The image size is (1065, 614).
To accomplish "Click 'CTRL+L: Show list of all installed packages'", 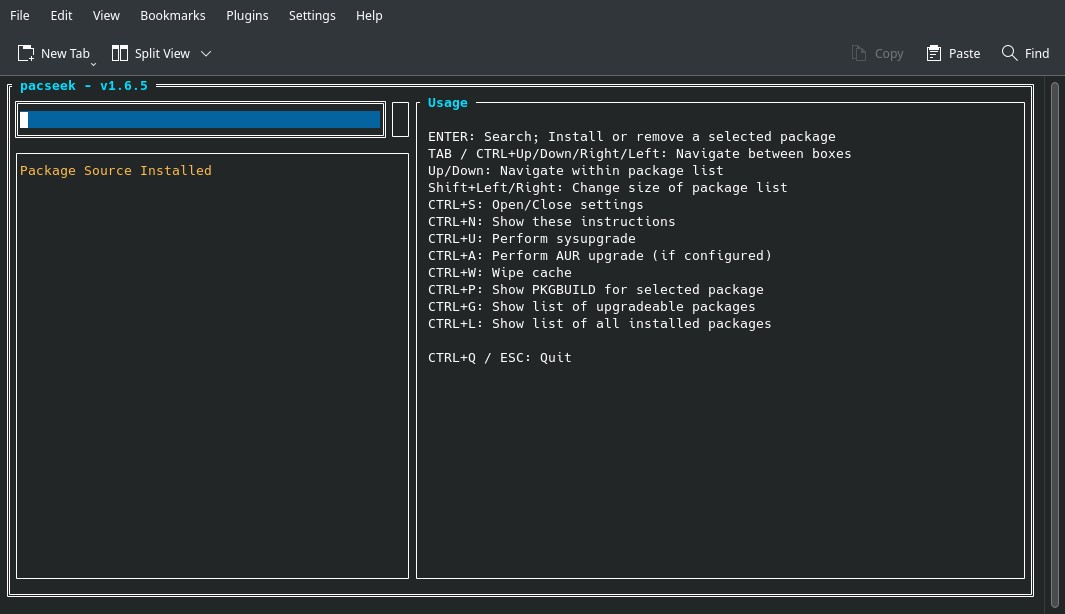I will (x=600, y=323).
